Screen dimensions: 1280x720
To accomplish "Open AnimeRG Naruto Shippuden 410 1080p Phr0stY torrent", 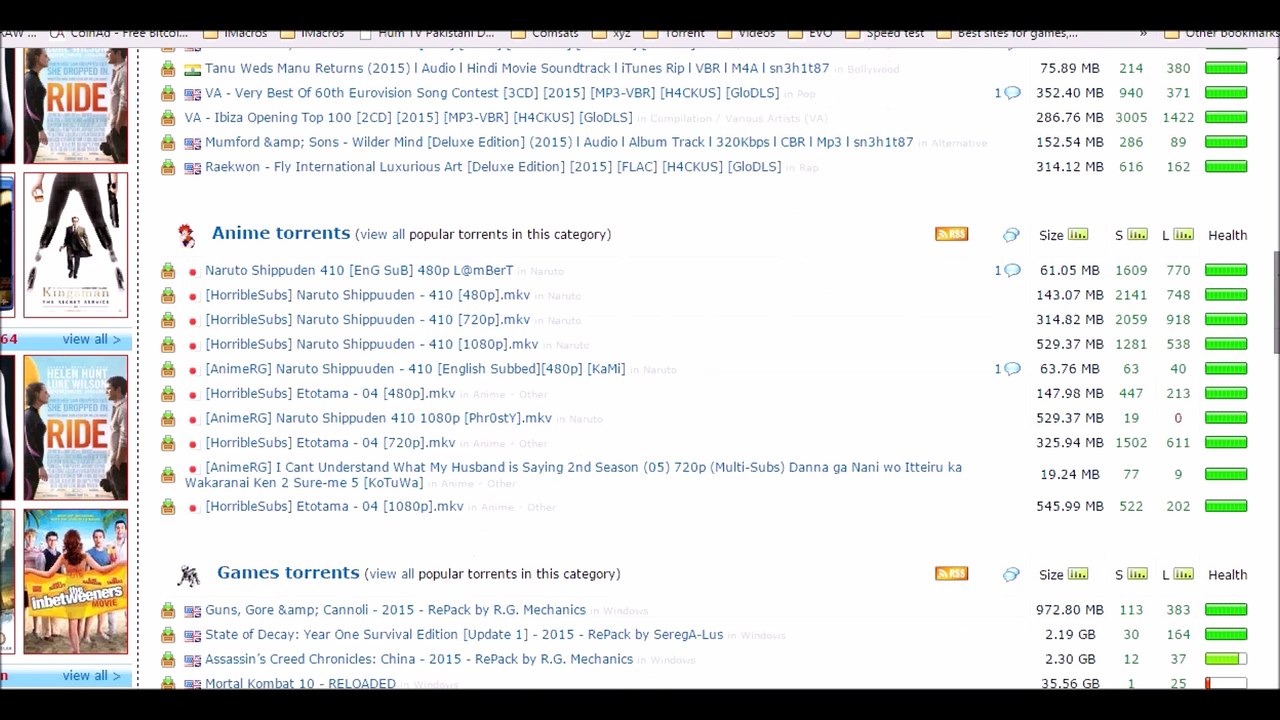I will pos(378,418).
